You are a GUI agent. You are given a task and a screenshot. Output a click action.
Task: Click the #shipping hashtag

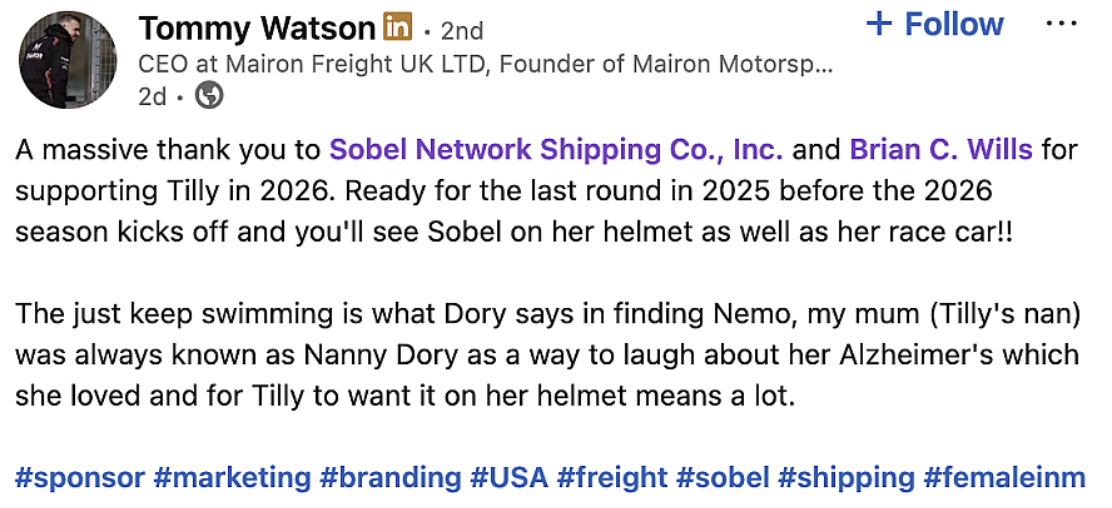coord(846,477)
